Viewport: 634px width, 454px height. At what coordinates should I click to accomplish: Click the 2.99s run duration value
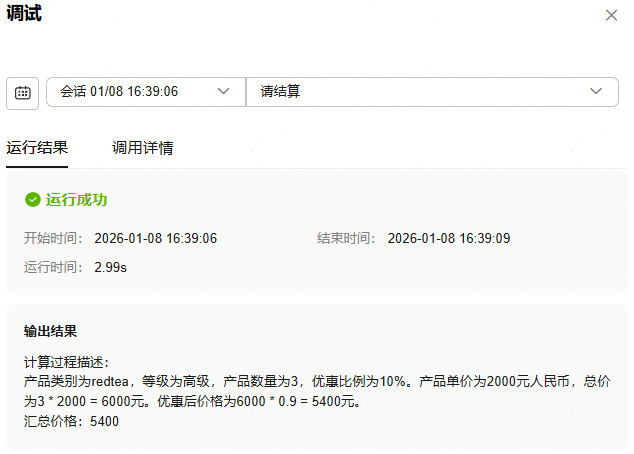pyautogui.click(x=110, y=267)
